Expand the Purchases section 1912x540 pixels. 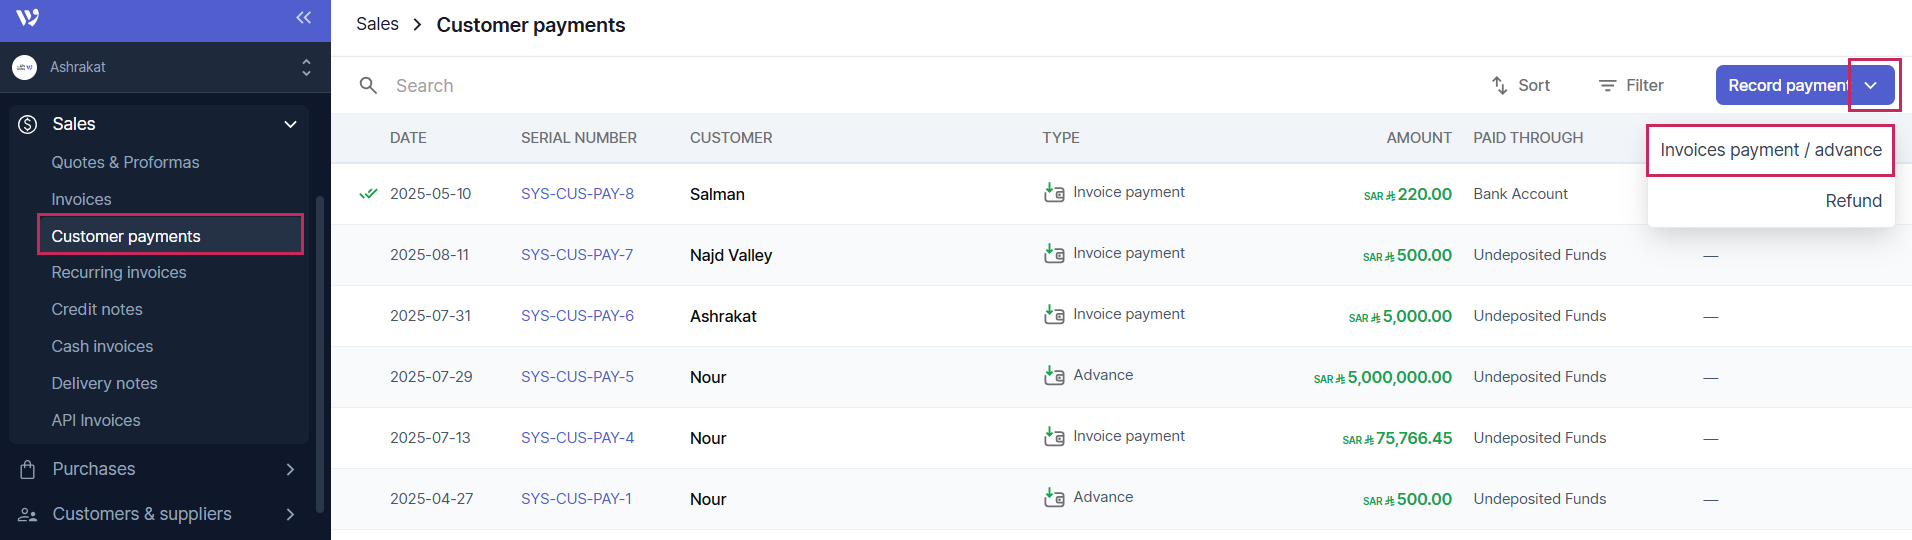coord(290,470)
